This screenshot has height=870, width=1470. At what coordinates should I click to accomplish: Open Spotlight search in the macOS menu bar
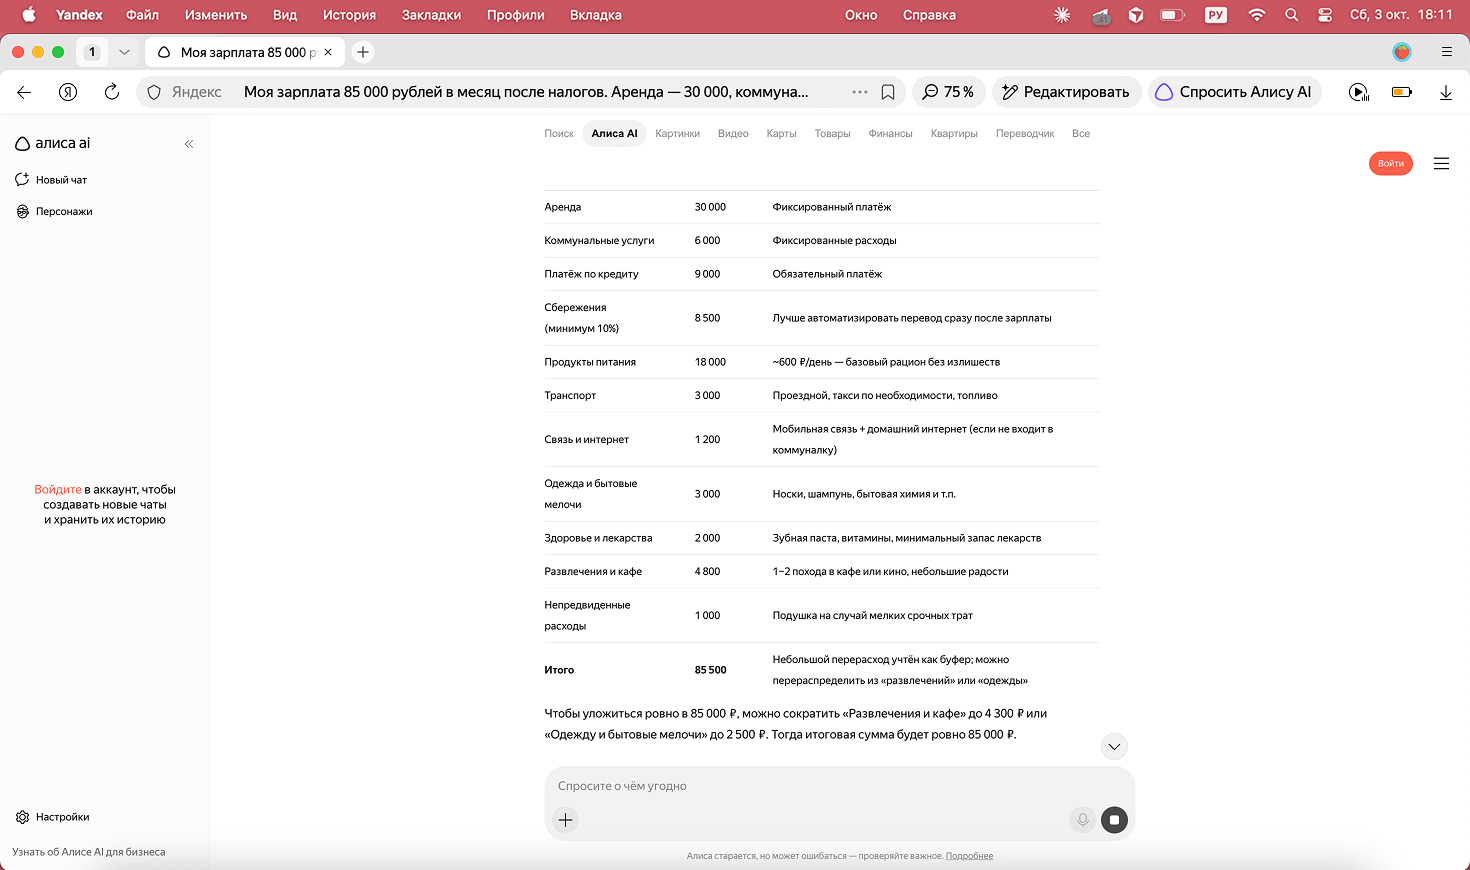tap(1292, 15)
